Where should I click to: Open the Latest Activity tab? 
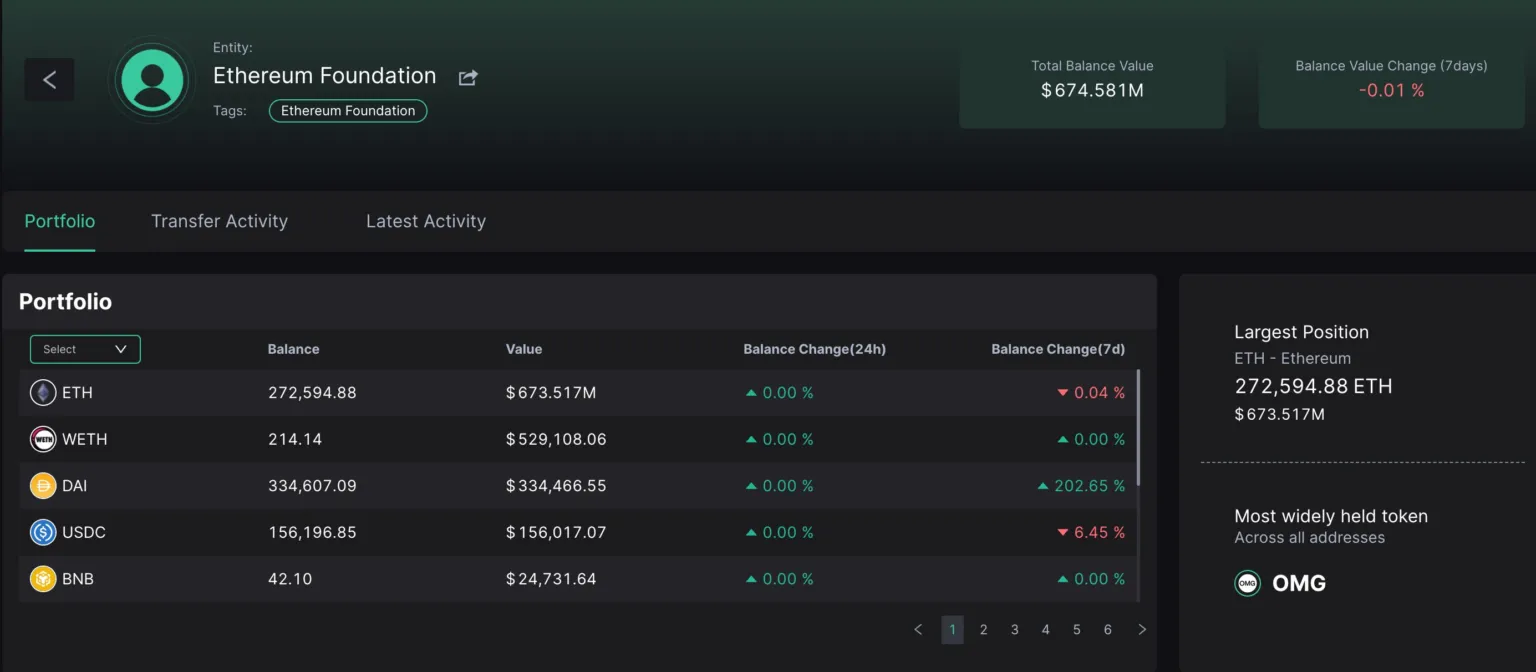[x=425, y=221]
